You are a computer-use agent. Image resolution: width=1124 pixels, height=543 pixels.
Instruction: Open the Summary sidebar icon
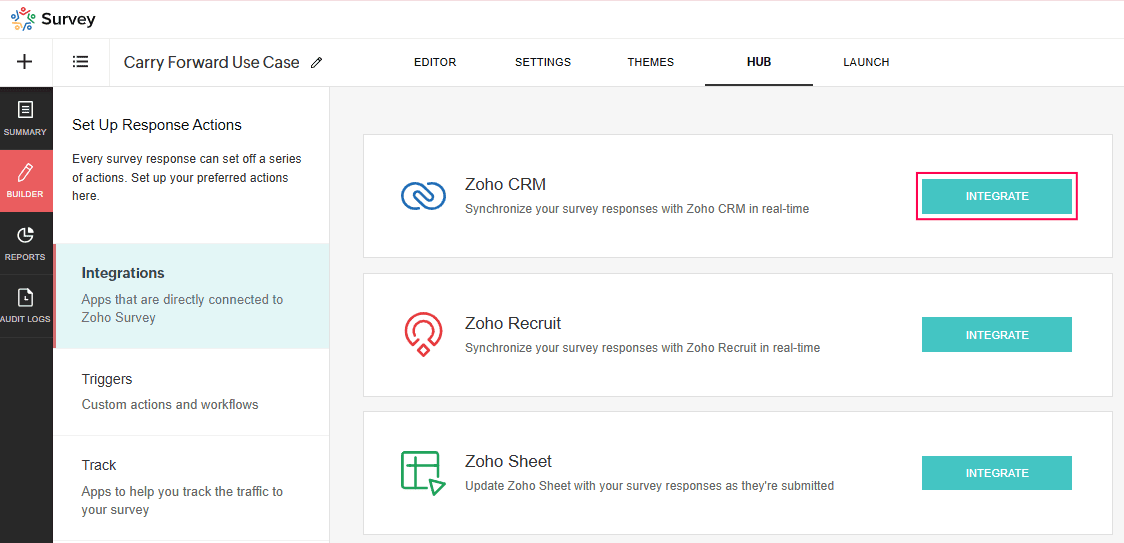click(x=25, y=117)
